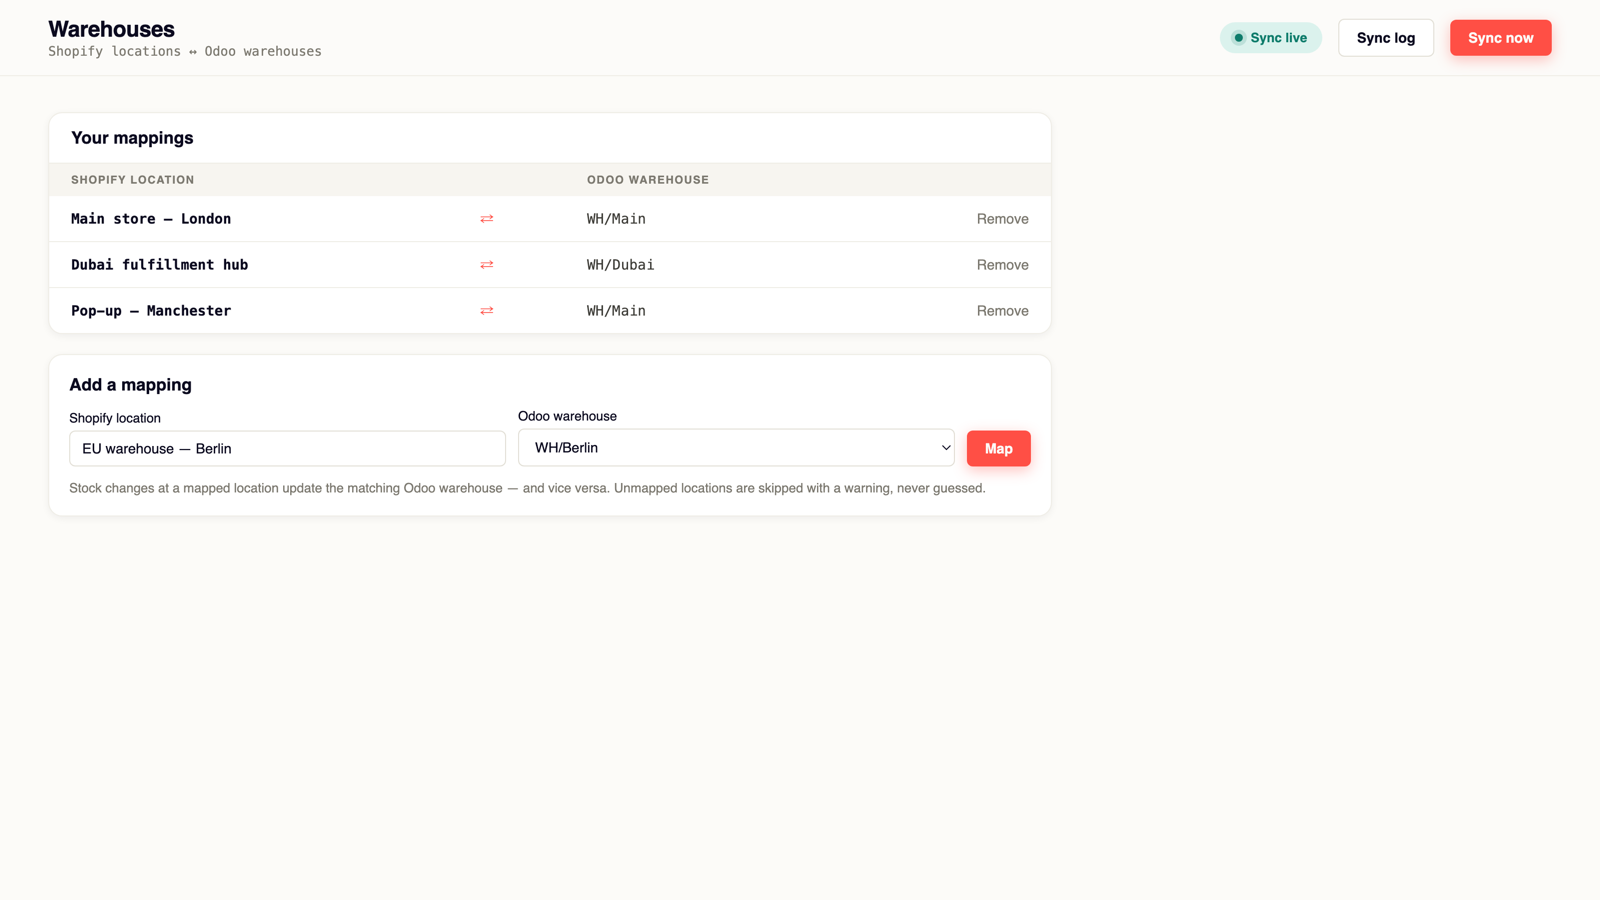Screen dimensions: 1600x900
Task: Click the Sync live status label
Action: [x=1278, y=38]
